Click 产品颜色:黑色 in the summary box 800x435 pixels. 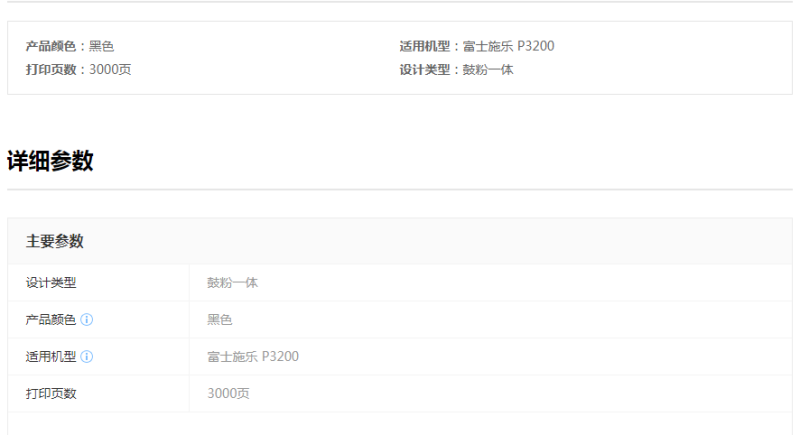tap(70, 46)
